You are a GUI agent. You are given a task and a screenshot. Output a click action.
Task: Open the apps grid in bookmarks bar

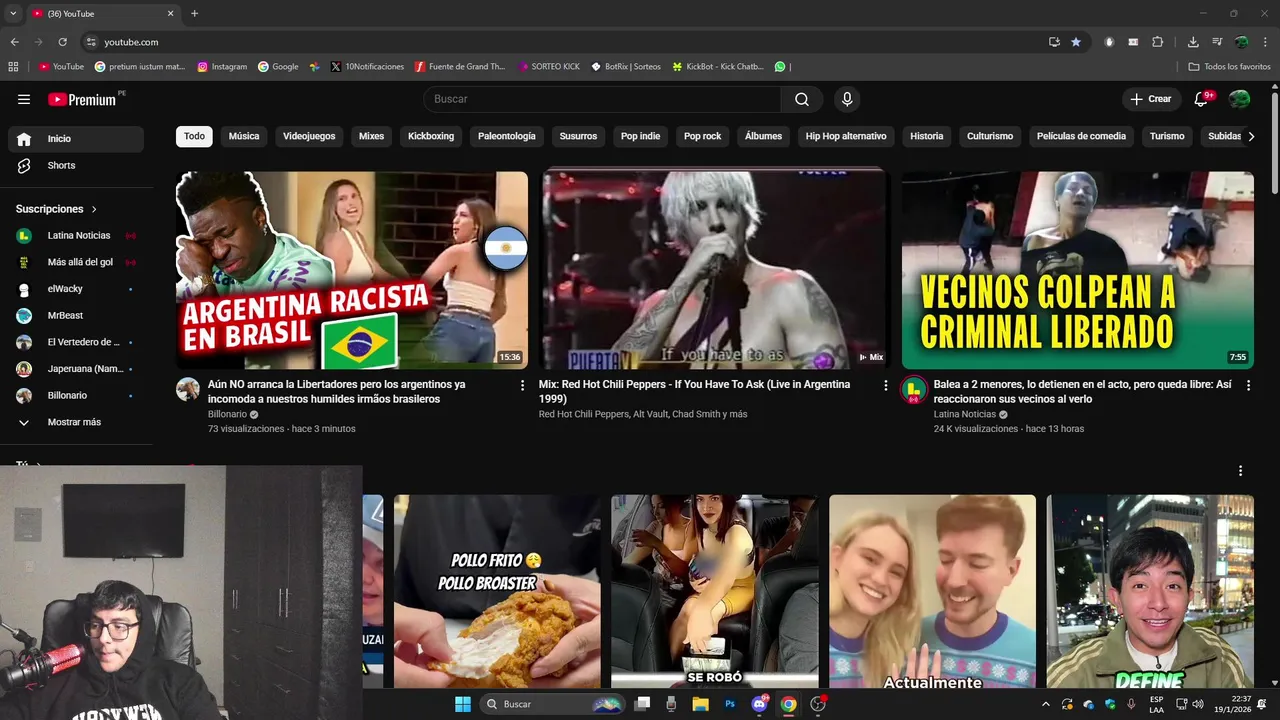(x=13, y=67)
